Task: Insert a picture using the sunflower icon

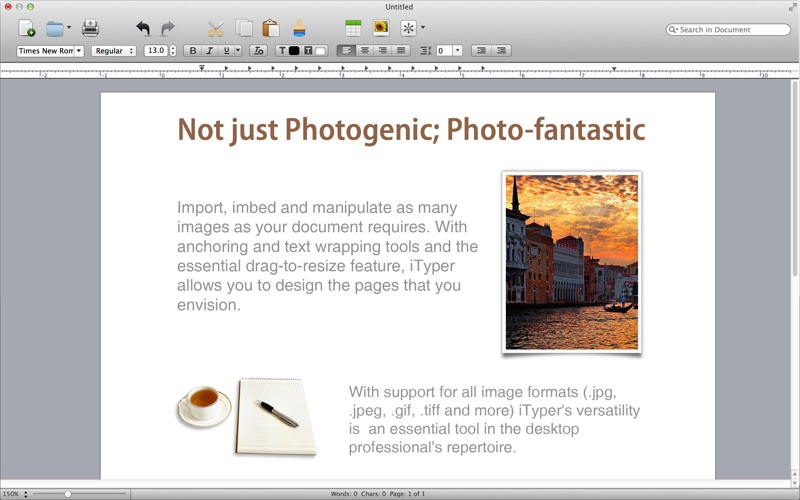Action: click(x=380, y=28)
